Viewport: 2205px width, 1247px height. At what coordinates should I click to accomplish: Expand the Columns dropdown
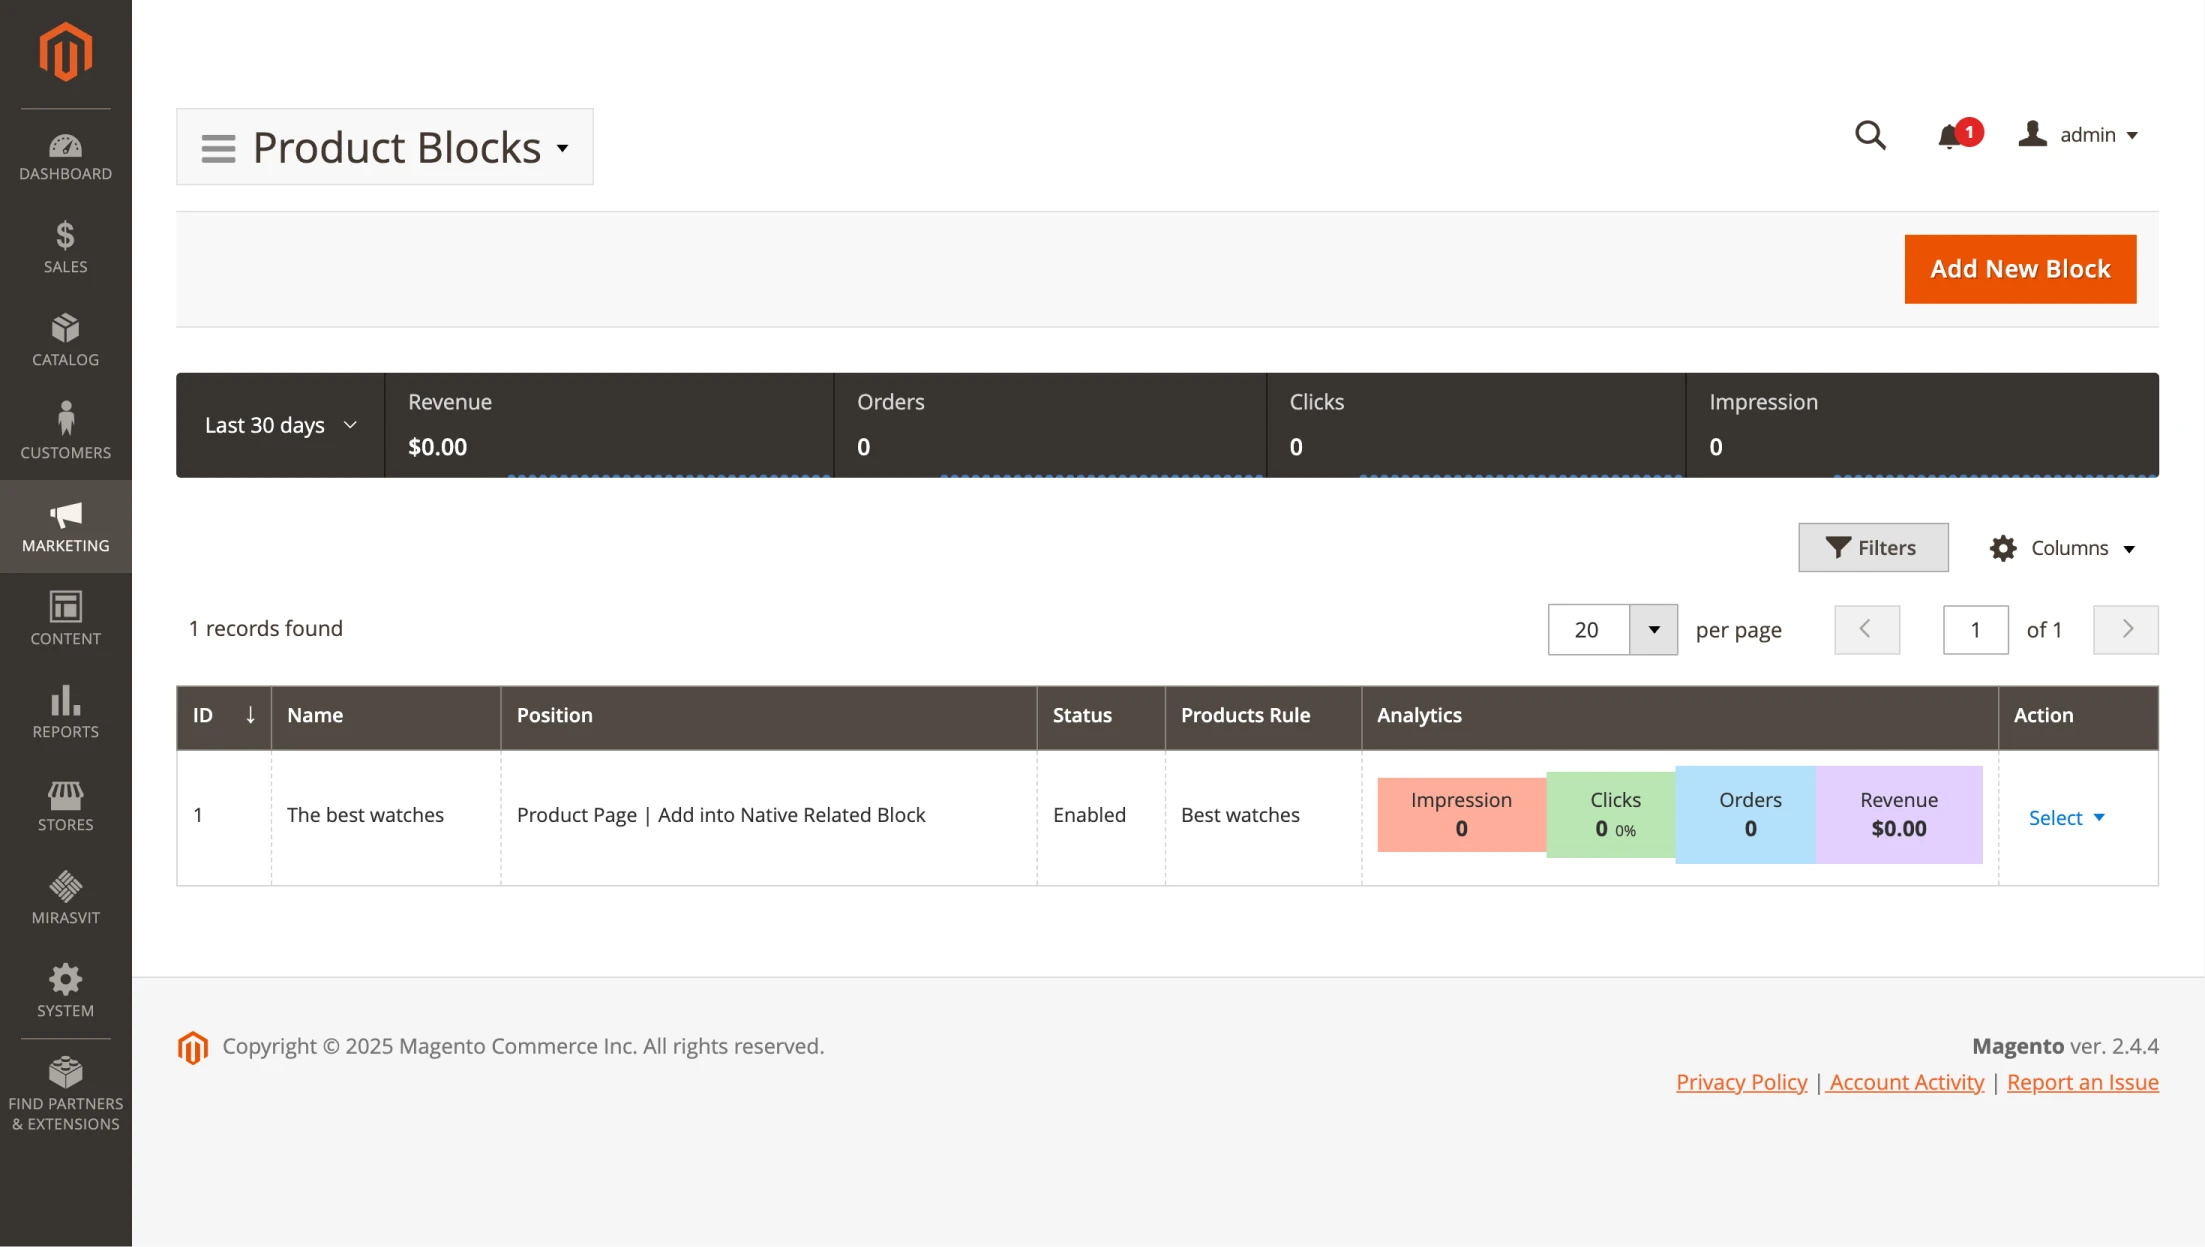click(2062, 548)
